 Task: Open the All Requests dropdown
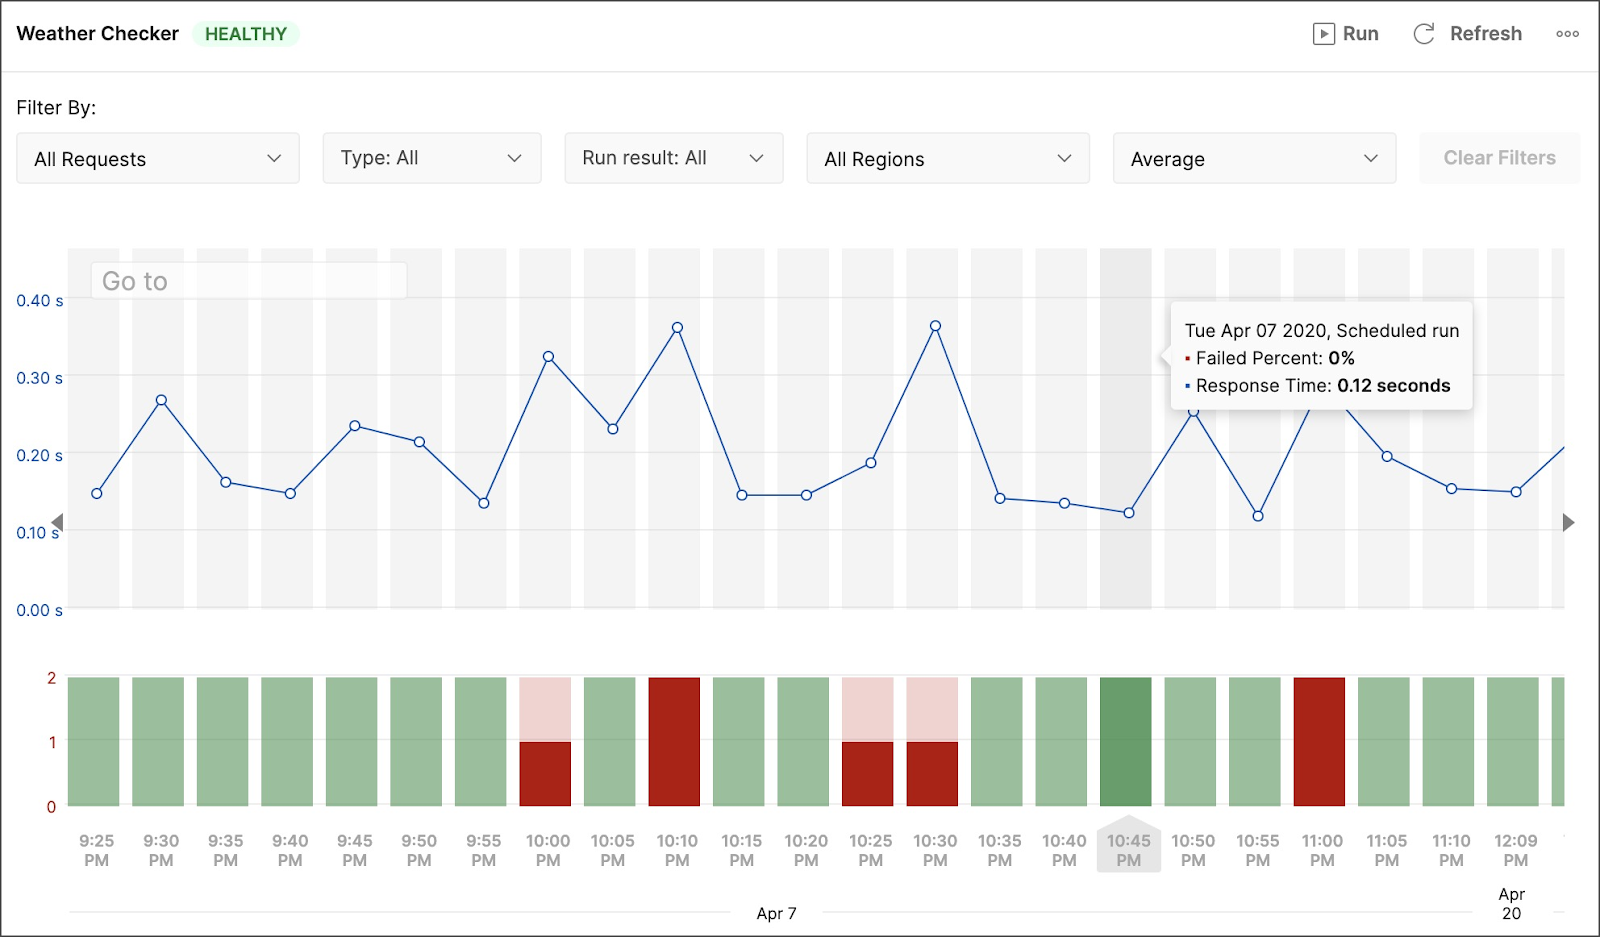(158, 158)
